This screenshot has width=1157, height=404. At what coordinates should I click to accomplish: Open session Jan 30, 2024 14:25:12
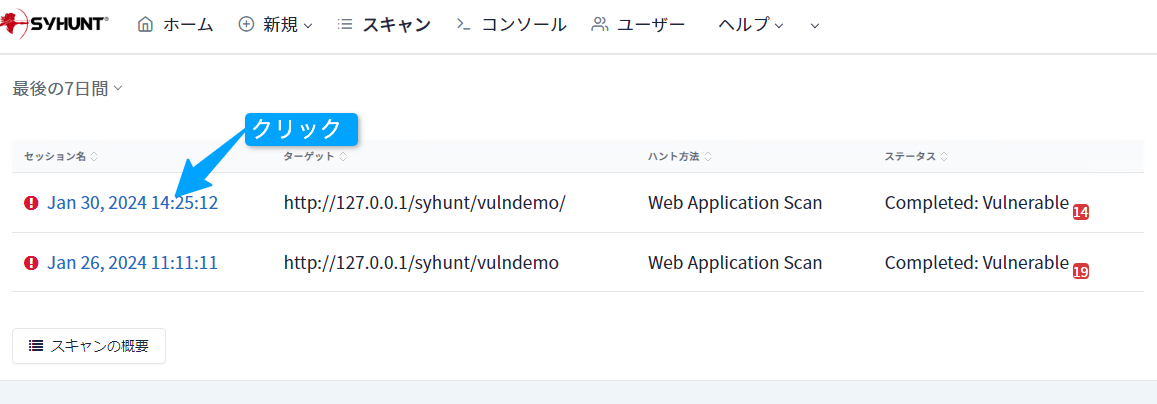click(133, 203)
